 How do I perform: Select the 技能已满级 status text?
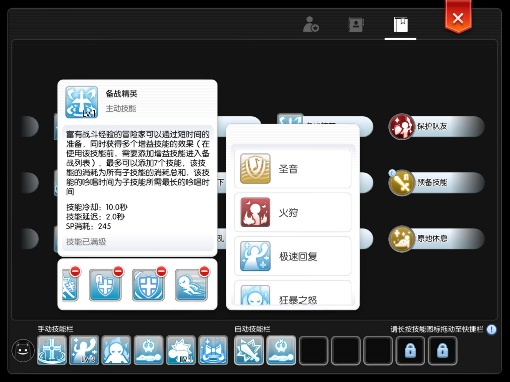coord(86,242)
